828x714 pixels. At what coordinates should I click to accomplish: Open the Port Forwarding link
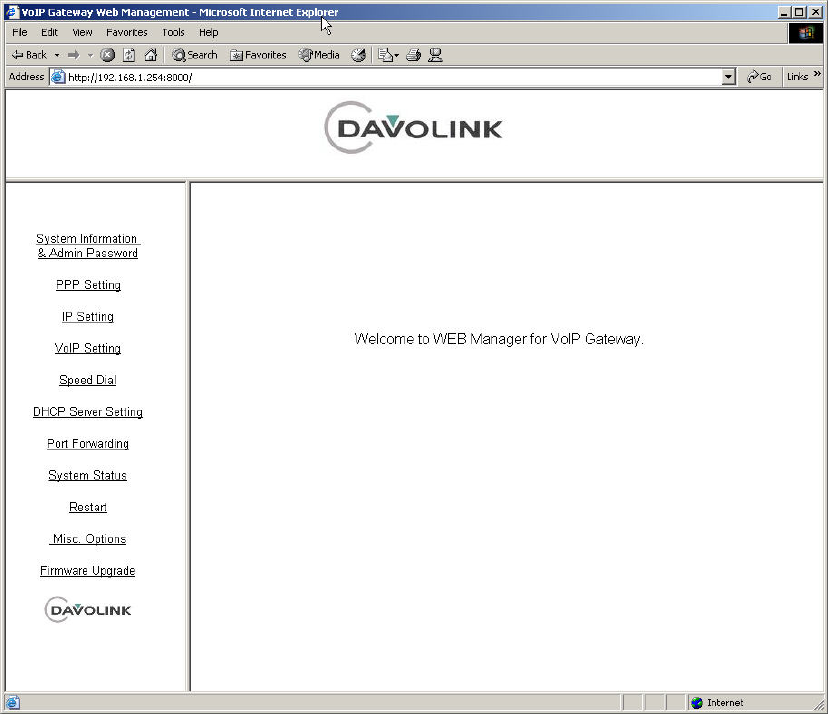point(88,444)
